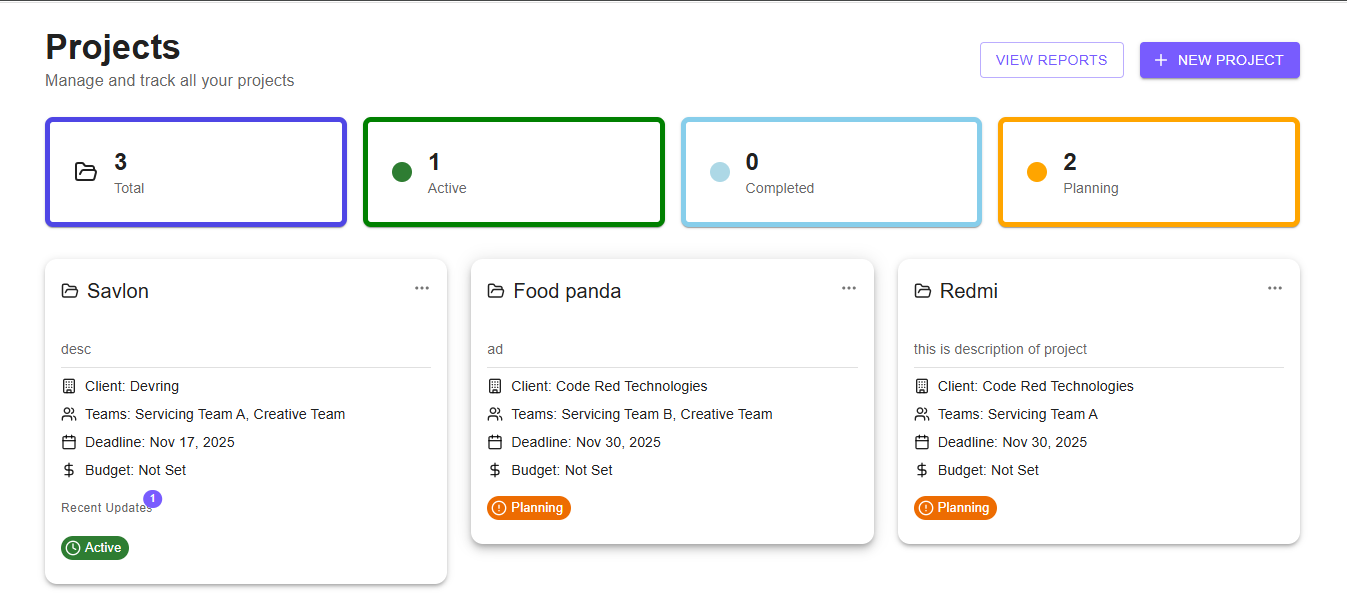Select the Completed stat card

coord(831,172)
